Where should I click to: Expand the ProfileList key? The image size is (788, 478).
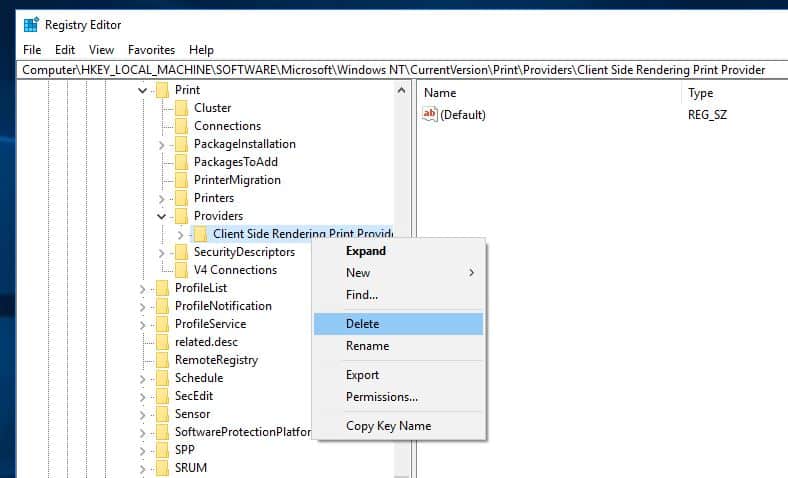pos(143,289)
